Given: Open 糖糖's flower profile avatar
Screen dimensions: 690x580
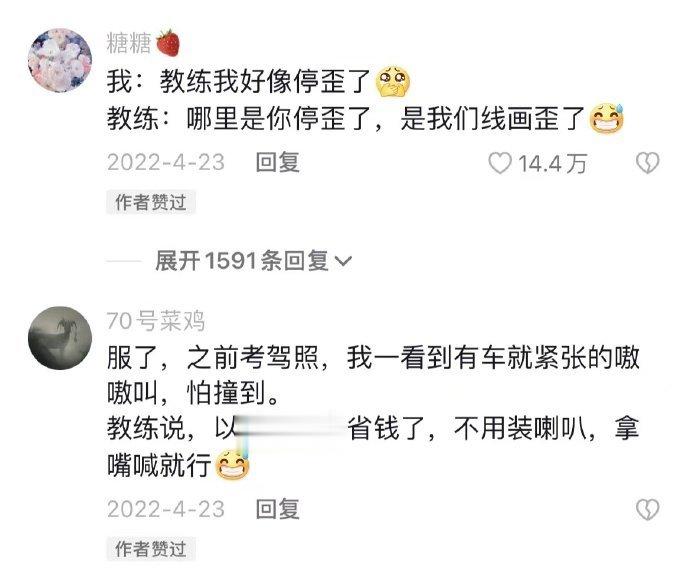Looking at the screenshot, I should (x=60, y=60).
